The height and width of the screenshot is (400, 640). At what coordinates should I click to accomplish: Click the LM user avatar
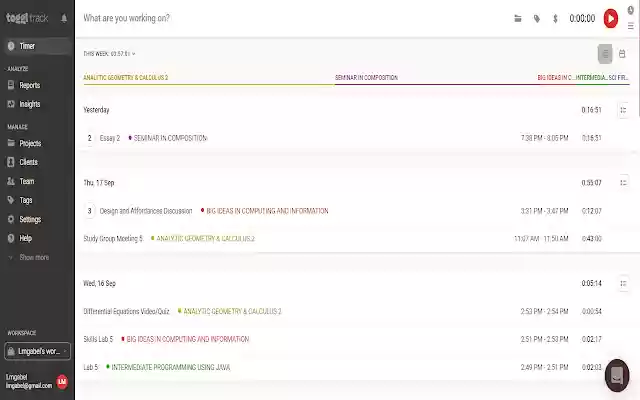click(62, 382)
